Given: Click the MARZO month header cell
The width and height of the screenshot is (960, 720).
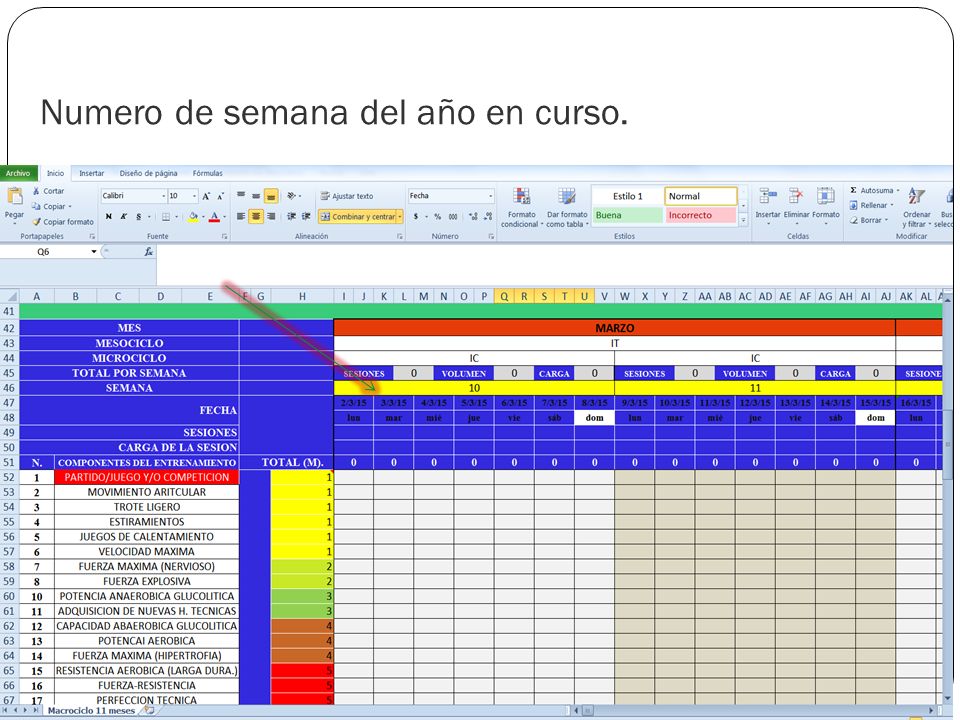Looking at the screenshot, I should [615, 328].
